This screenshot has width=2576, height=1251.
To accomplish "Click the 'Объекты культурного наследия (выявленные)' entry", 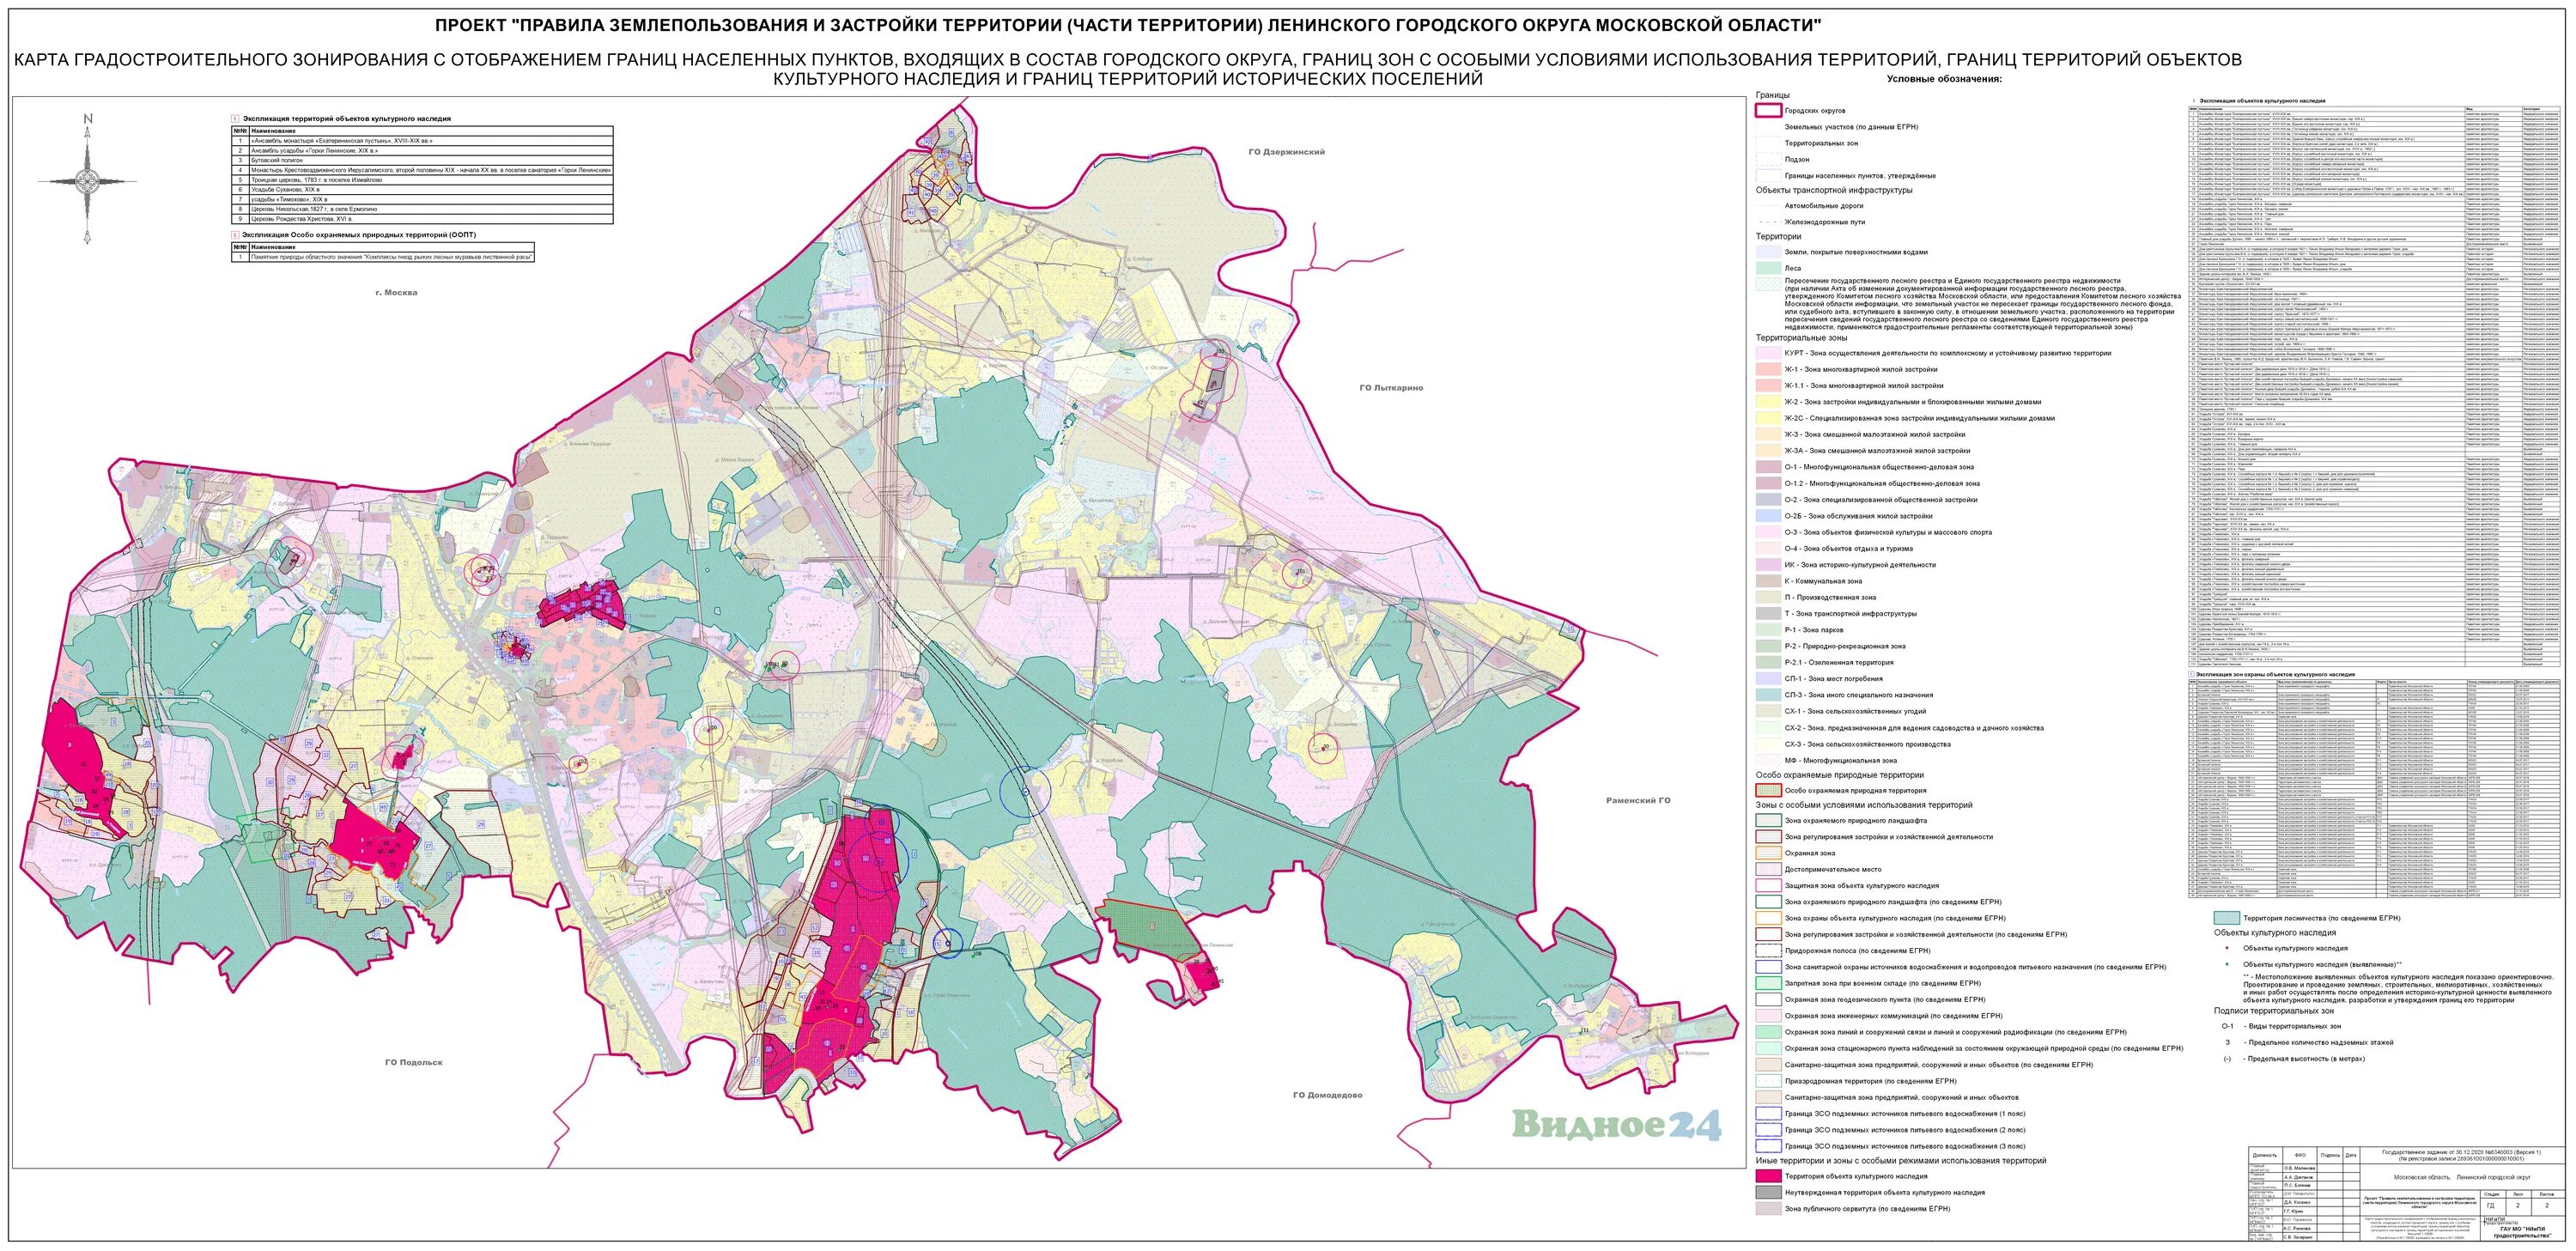I will pyautogui.click(x=2322, y=964).
